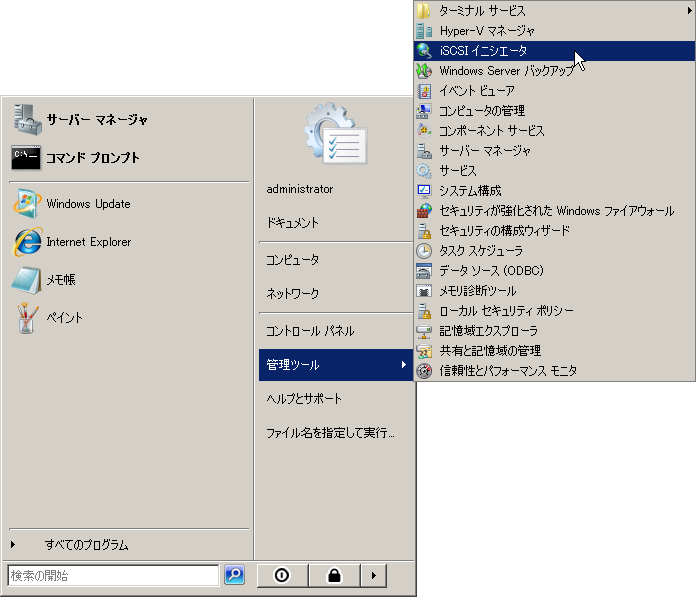Screen dimensions: 696x597
Task: Click the search magnifier button
Action: point(234,575)
